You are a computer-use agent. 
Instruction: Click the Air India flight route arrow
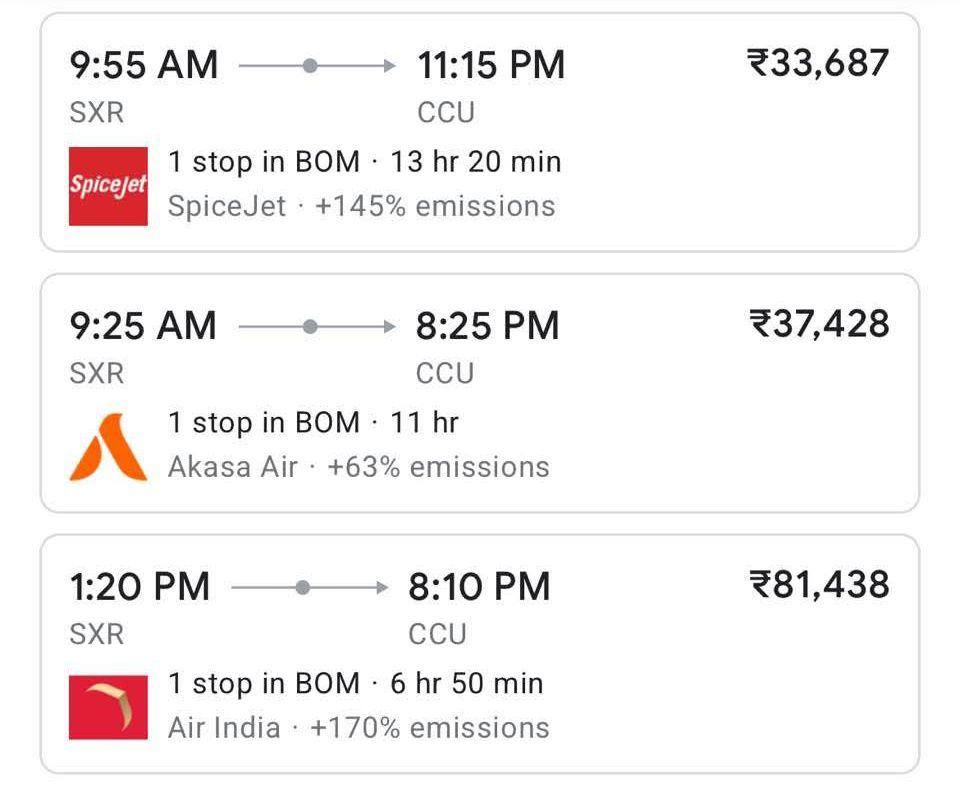click(x=309, y=588)
